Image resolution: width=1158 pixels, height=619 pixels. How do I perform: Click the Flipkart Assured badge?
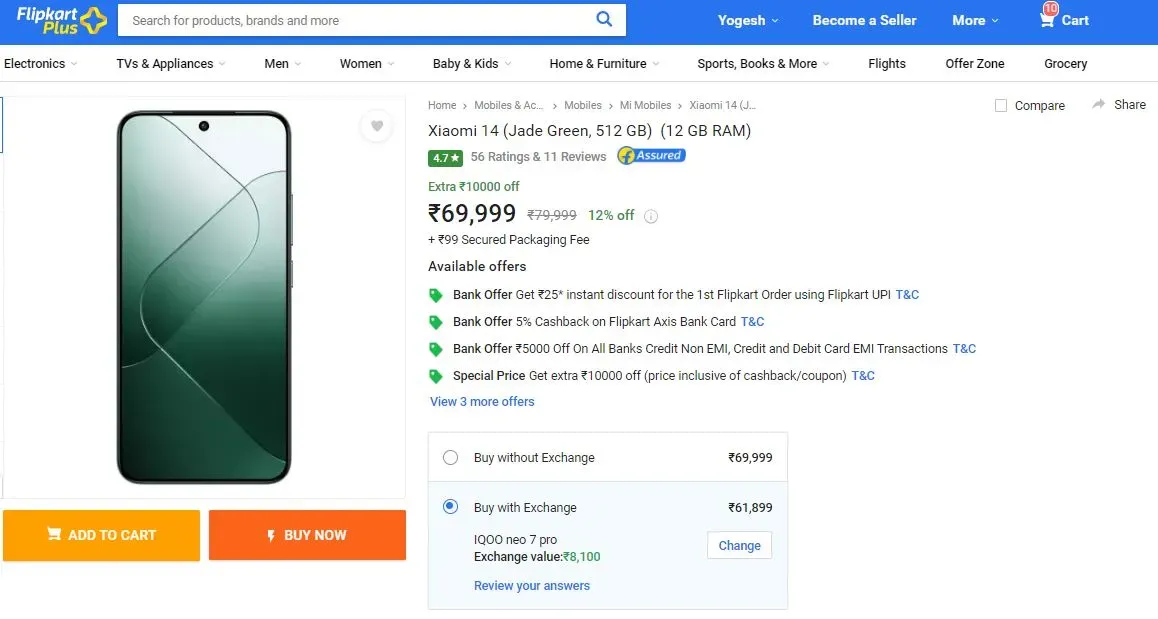pos(651,156)
